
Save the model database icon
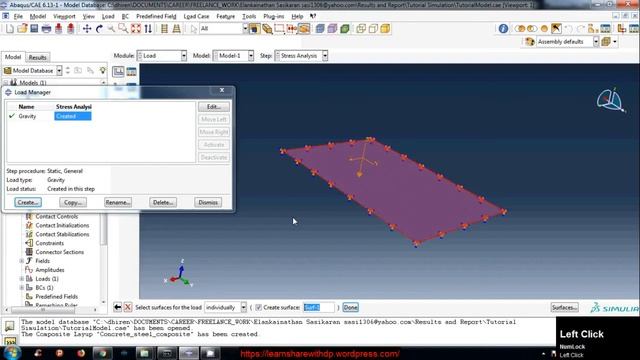coord(34,29)
